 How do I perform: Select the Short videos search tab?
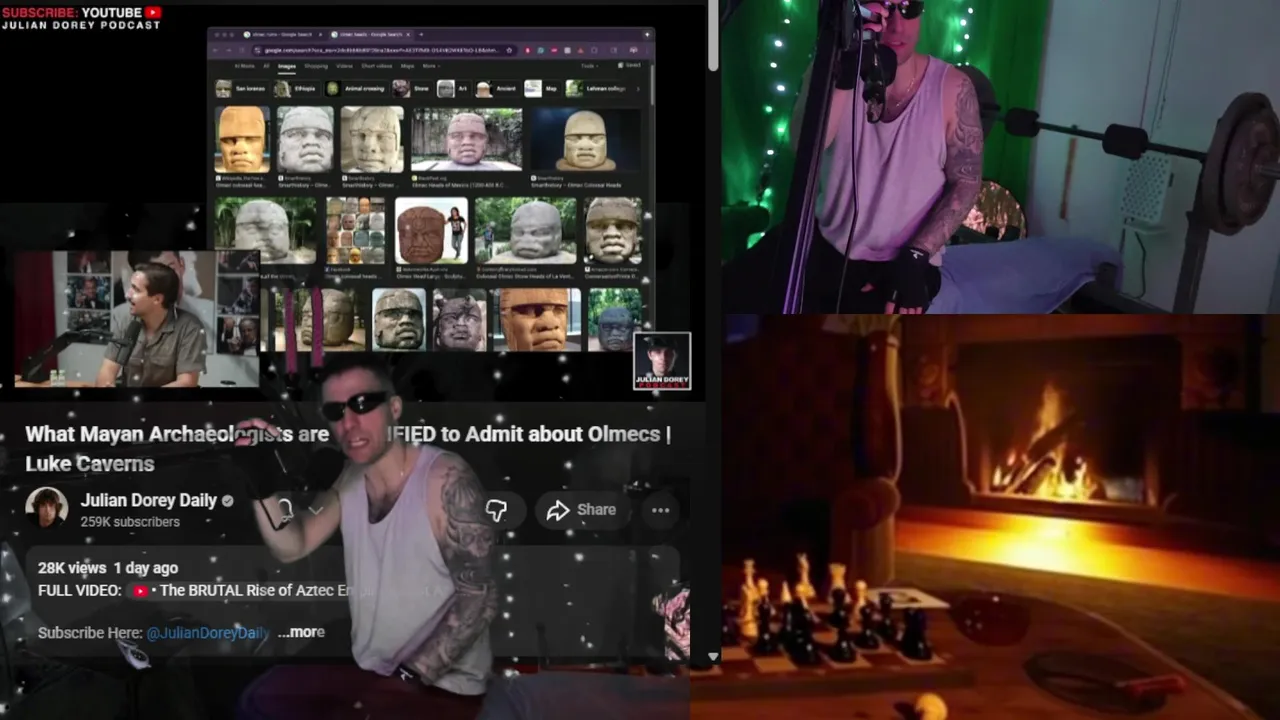pos(376,66)
